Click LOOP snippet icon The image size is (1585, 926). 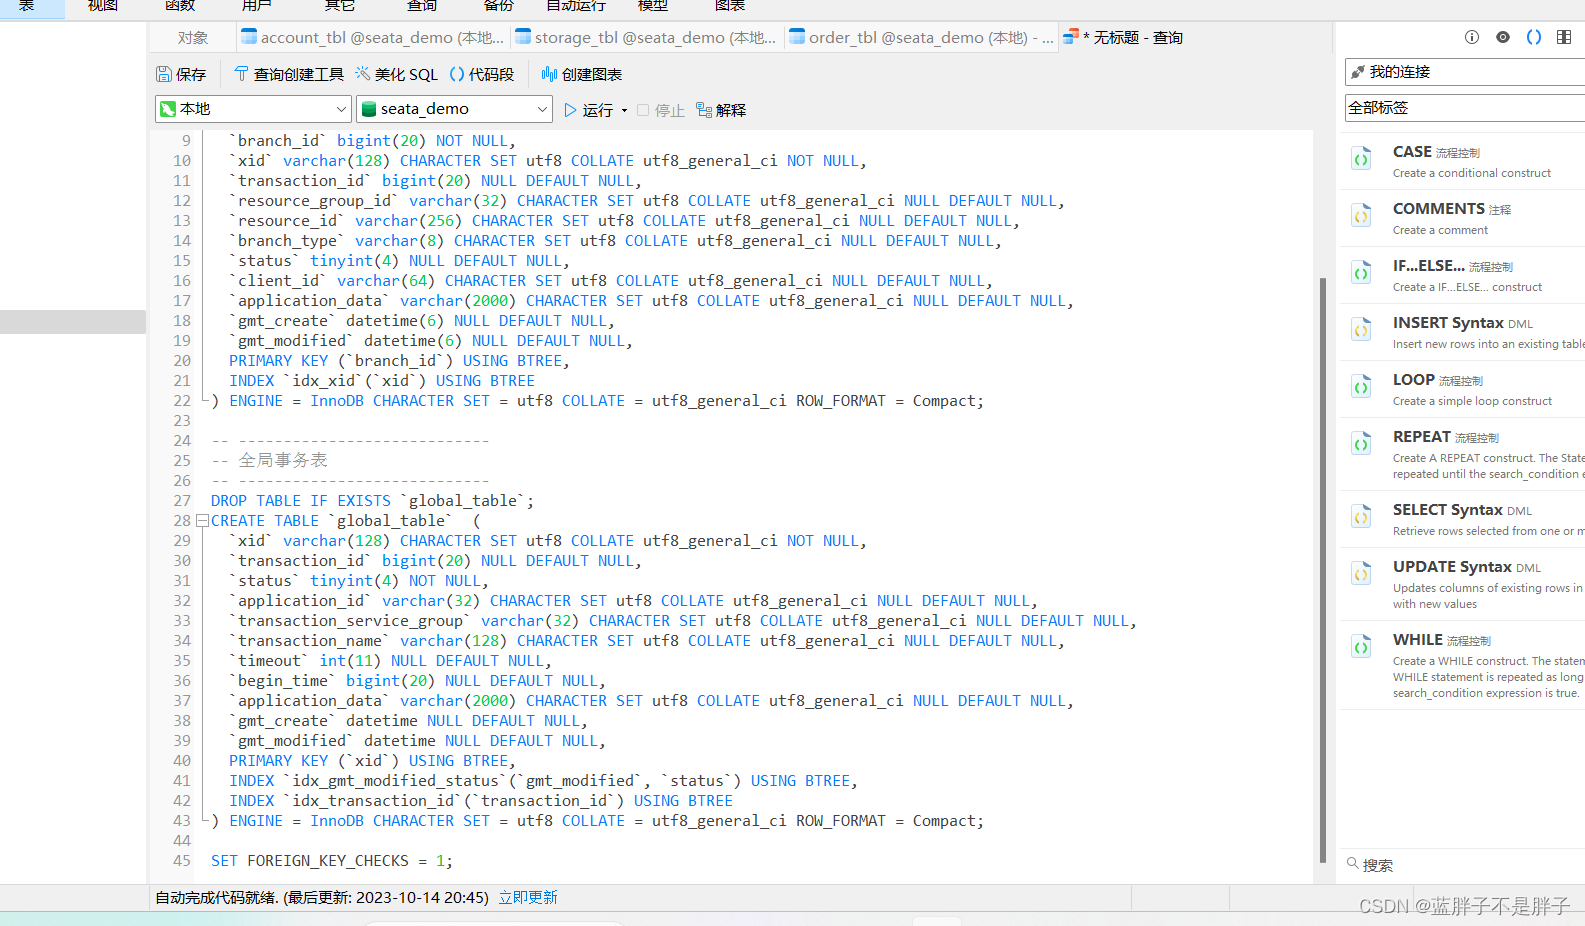[1362, 386]
